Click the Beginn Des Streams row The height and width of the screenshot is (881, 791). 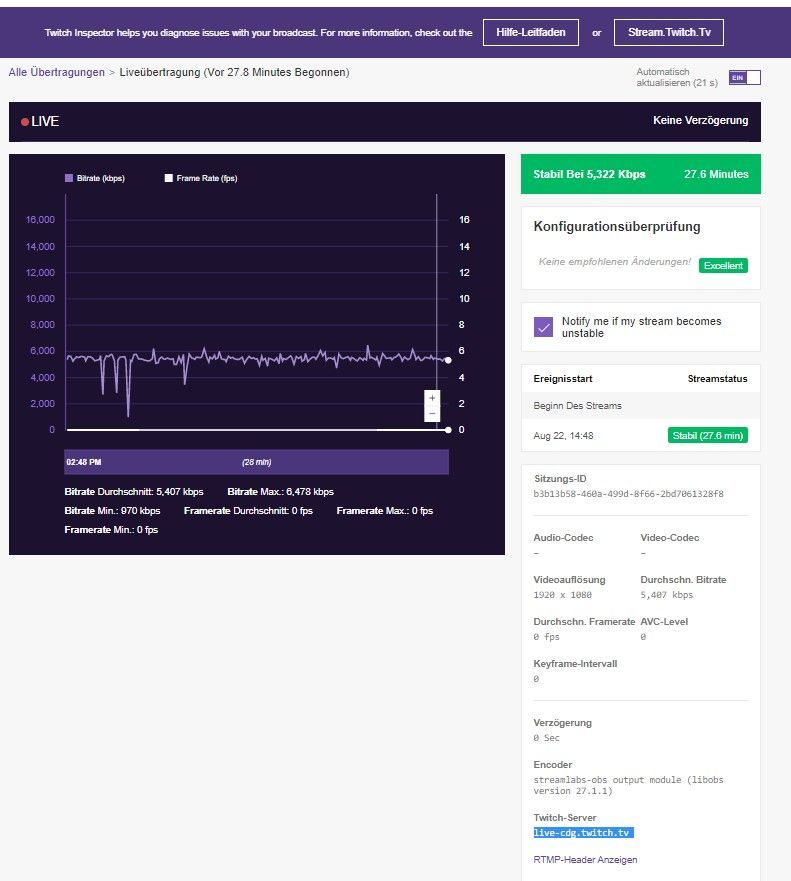click(x=640, y=406)
